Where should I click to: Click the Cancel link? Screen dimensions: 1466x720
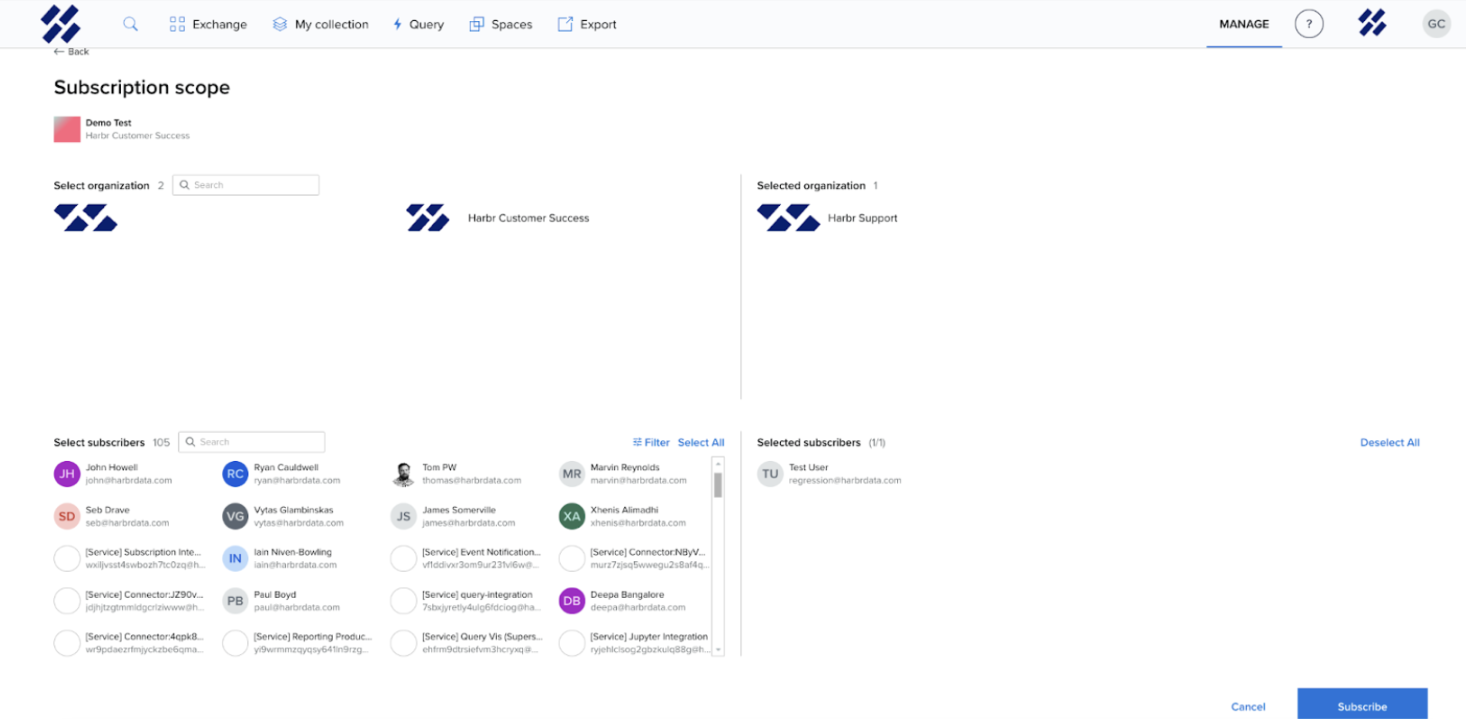1248,706
